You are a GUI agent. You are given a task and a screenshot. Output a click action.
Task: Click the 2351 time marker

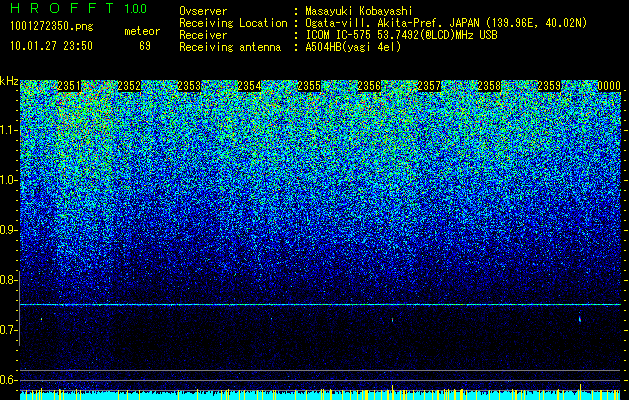coord(69,86)
